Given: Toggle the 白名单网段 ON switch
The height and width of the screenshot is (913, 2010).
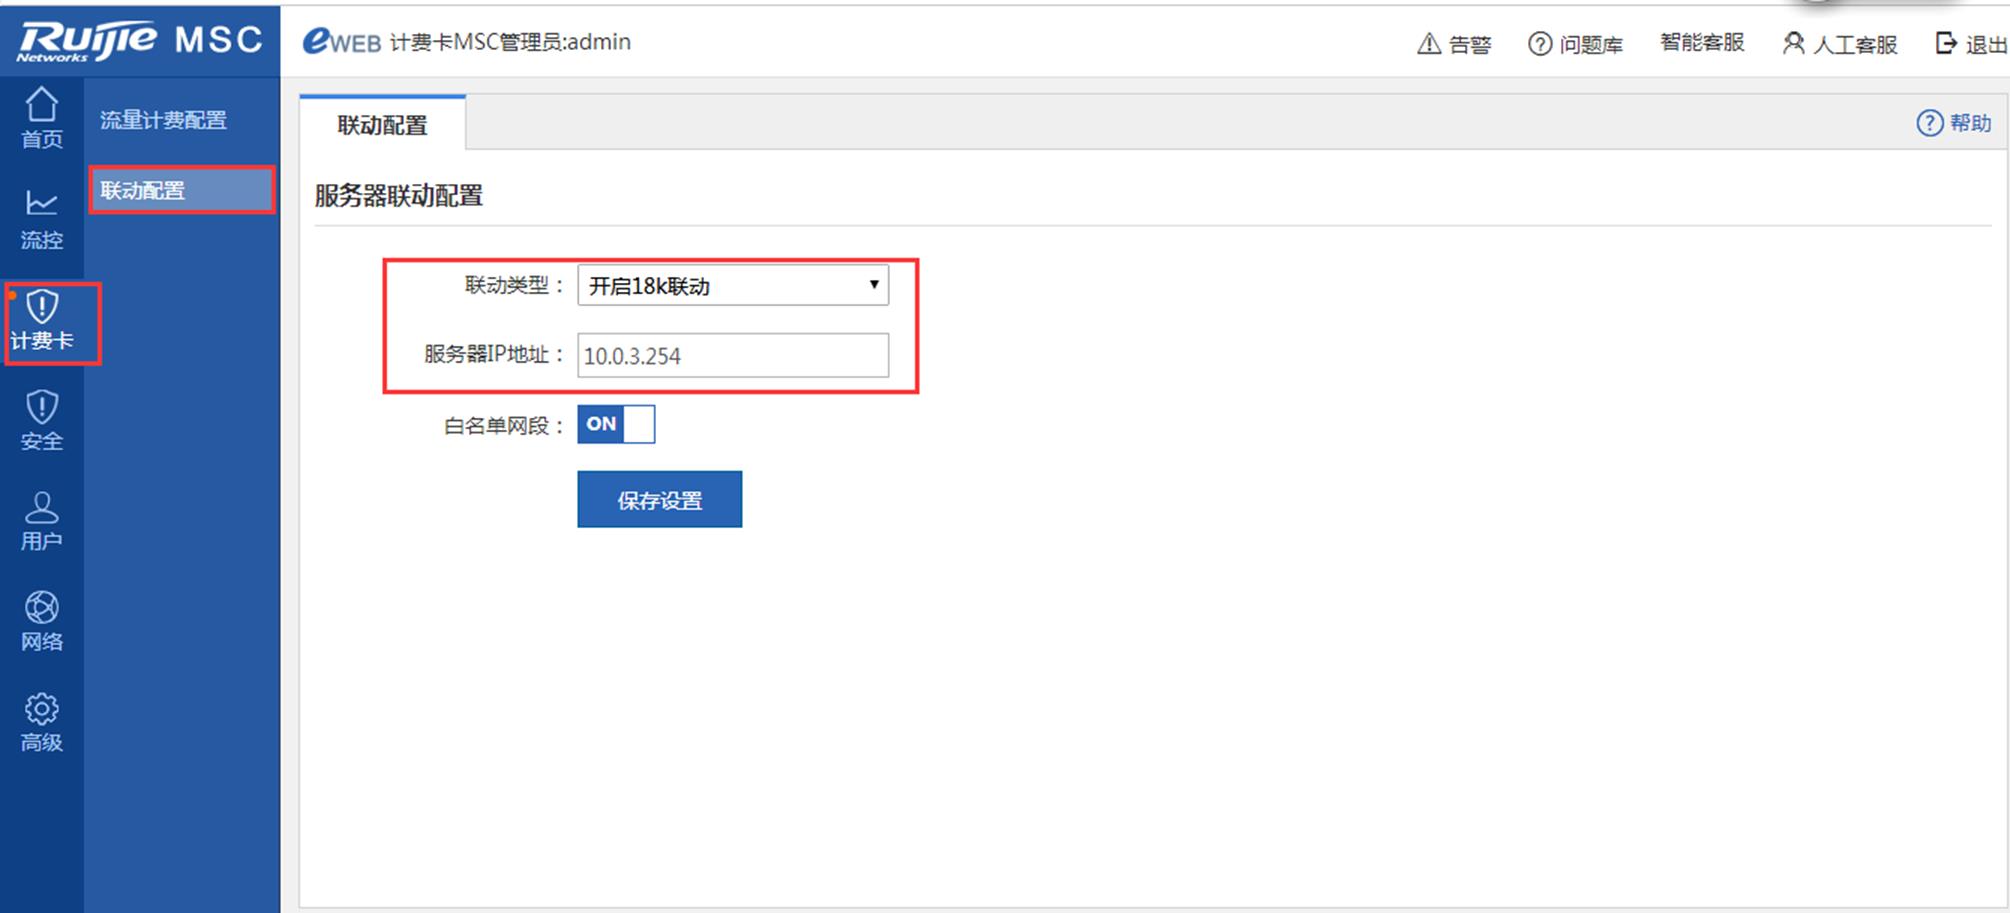Looking at the screenshot, I should pos(615,424).
